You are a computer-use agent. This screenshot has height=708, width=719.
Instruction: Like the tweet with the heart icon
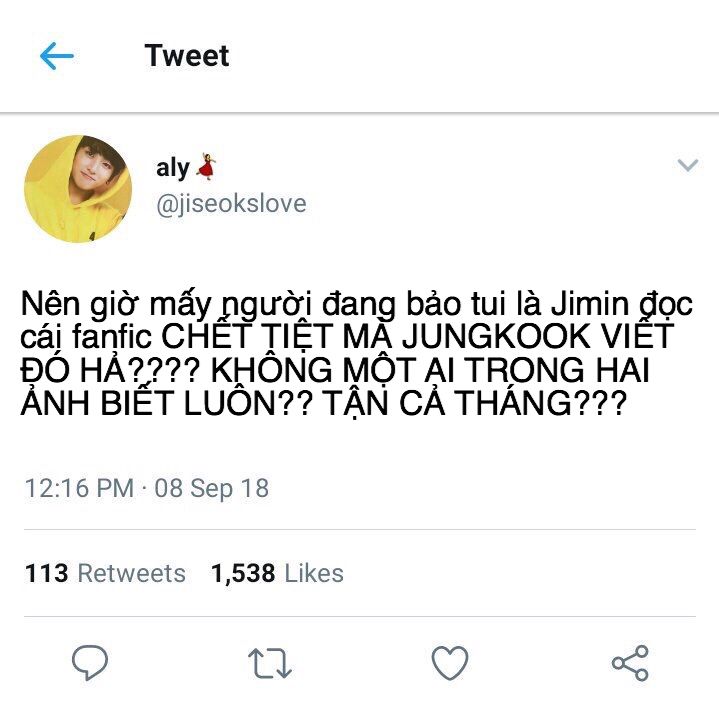[x=450, y=663]
